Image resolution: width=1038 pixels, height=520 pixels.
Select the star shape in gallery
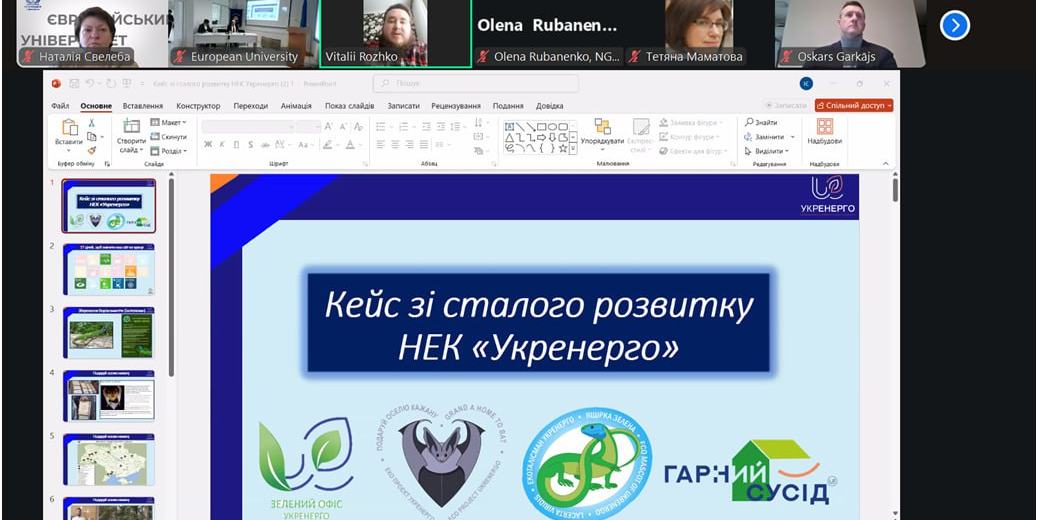coord(563,148)
